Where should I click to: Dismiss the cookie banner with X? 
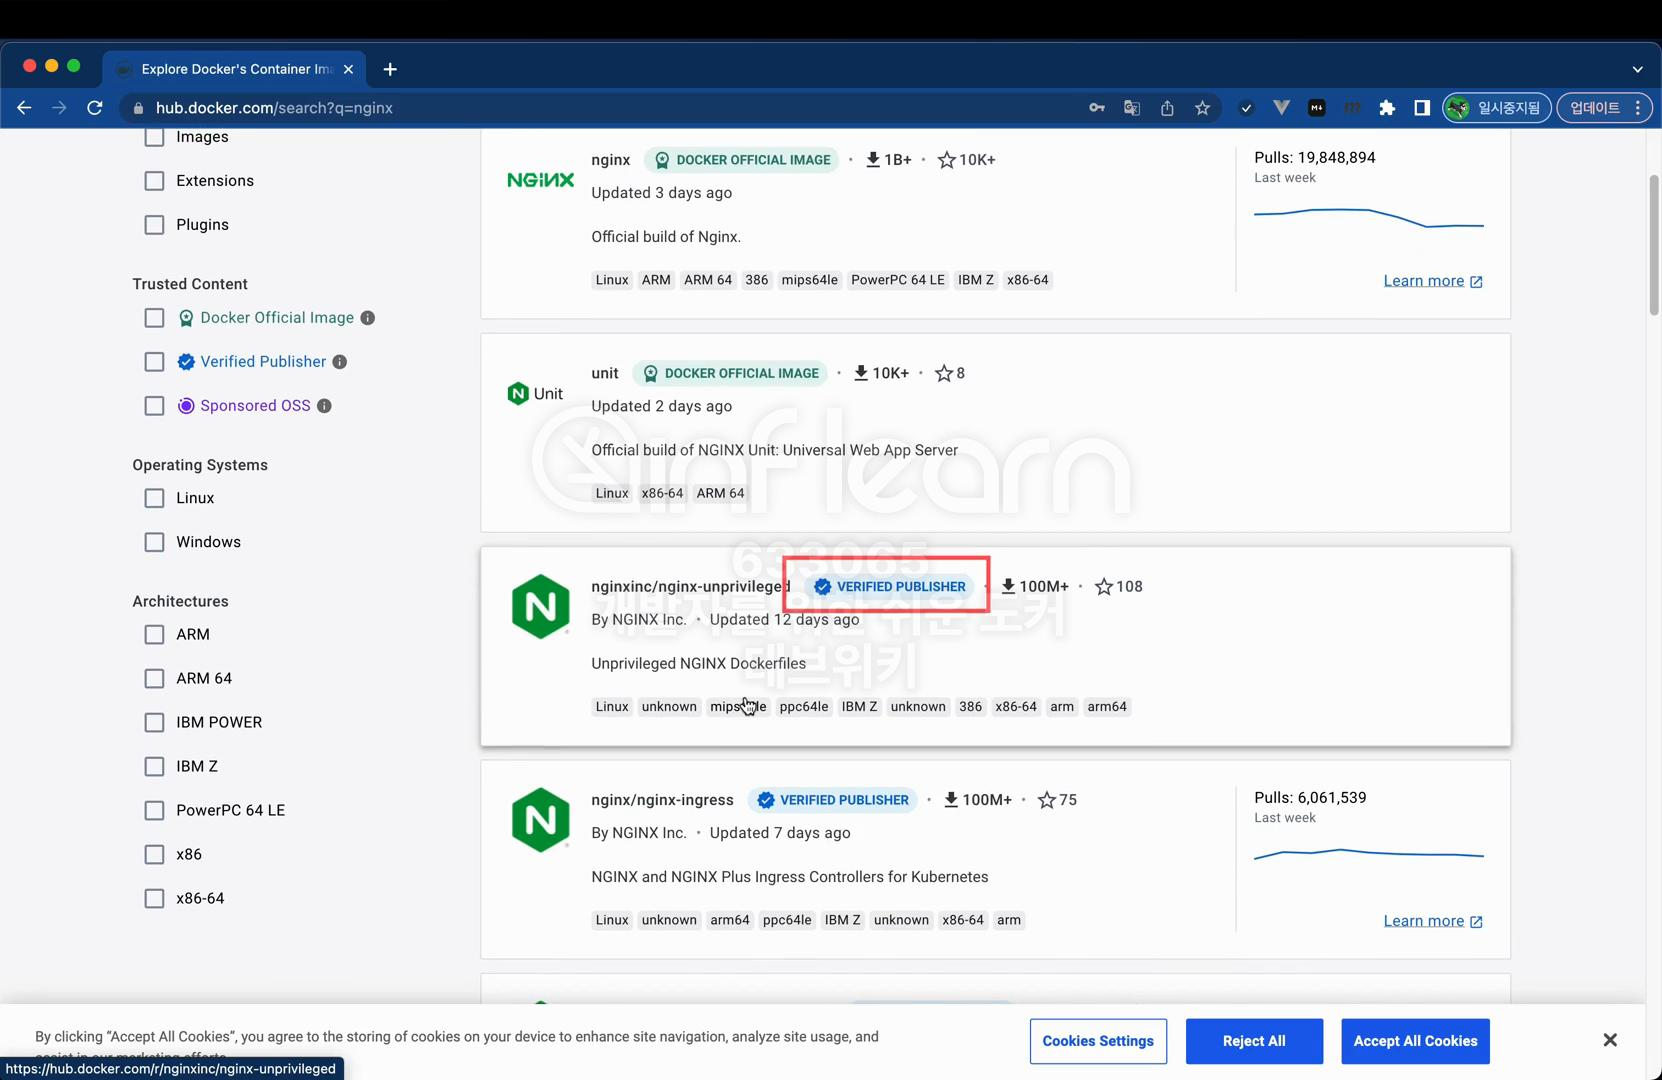click(1610, 1040)
